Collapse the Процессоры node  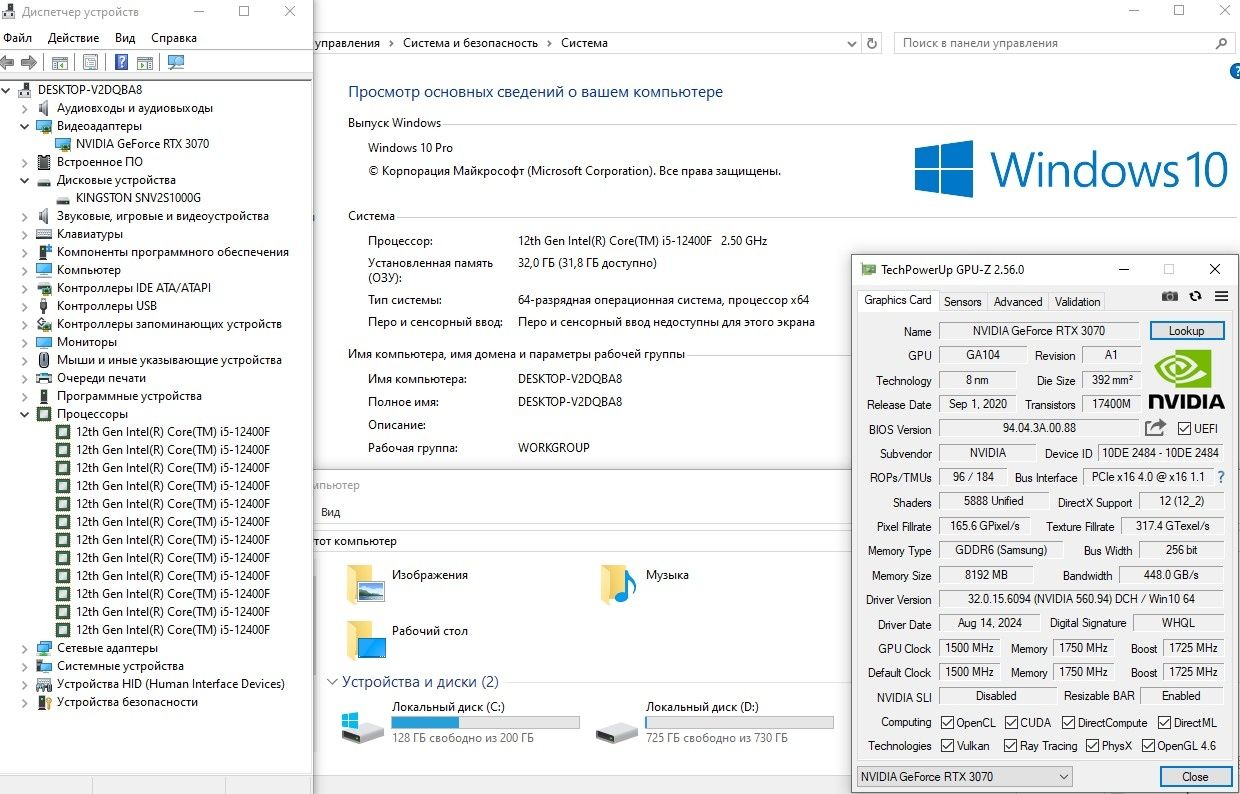[x=25, y=414]
